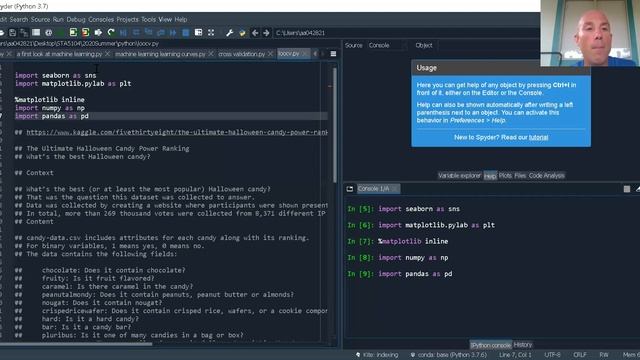Switch to Variable explorer pane tab
The height and width of the screenshot is (360, 640).
460,176
